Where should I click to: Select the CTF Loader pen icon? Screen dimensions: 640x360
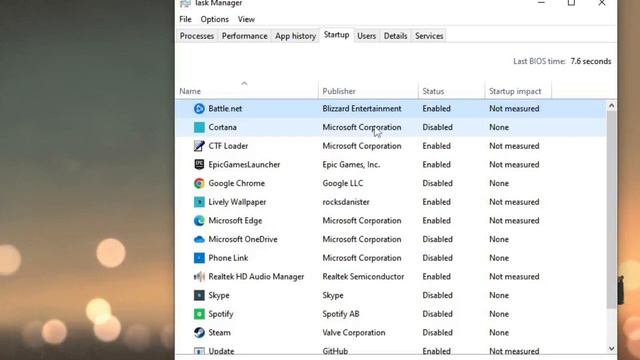point(199,146)
